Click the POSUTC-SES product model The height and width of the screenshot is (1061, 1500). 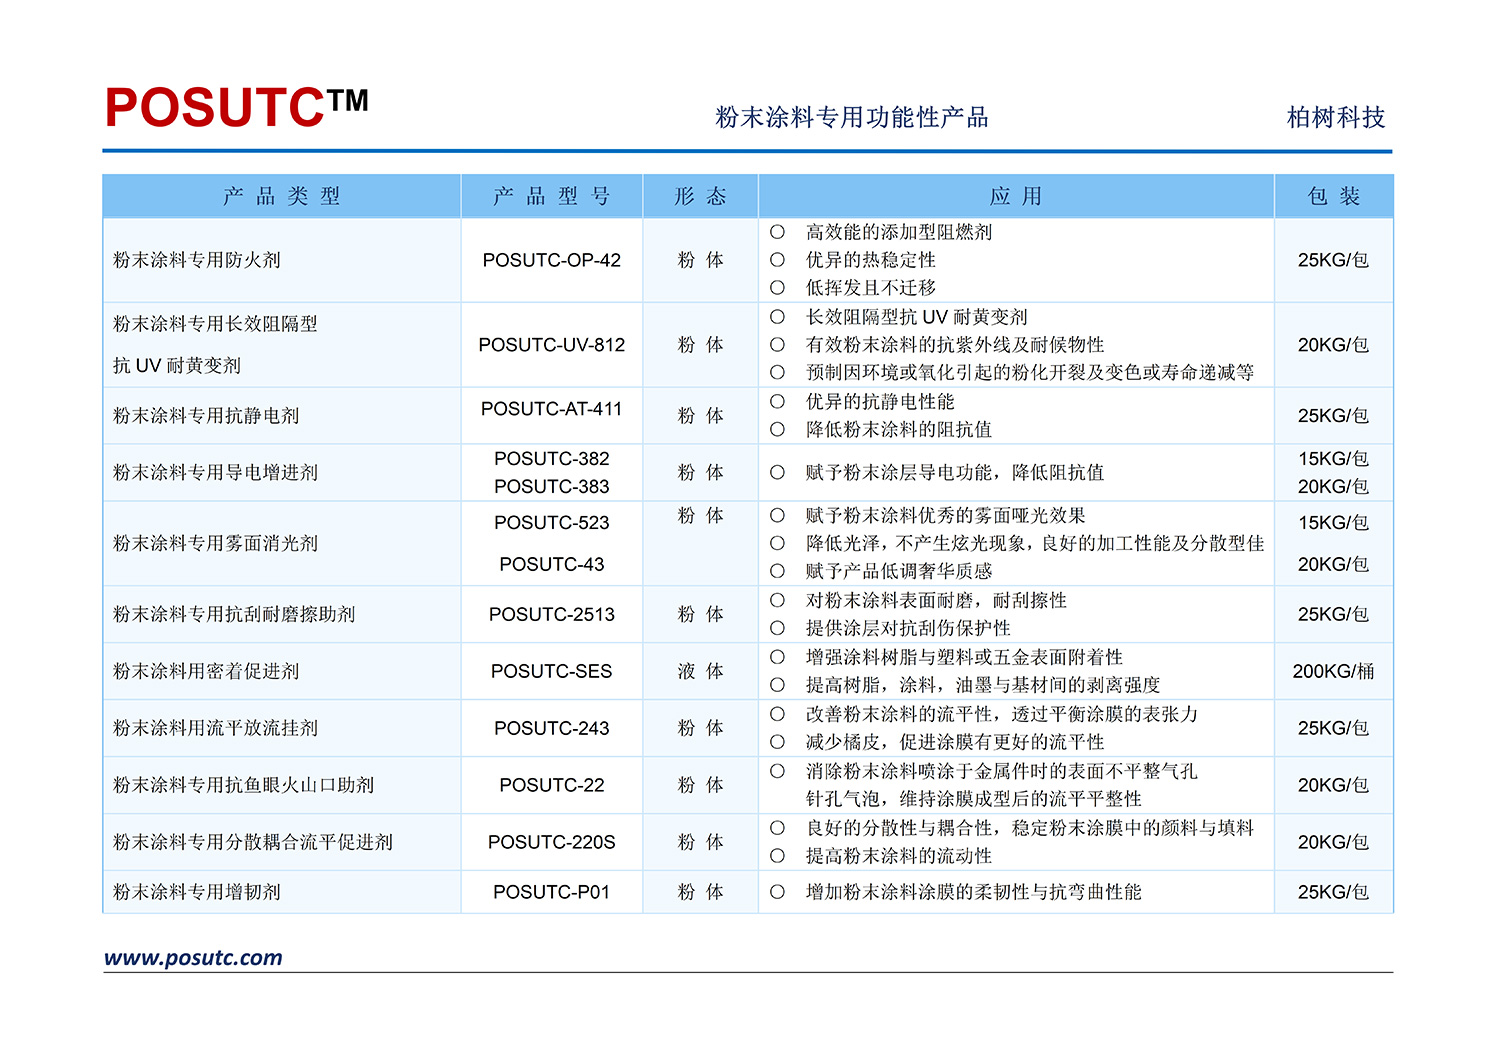(x=552, y=671)
